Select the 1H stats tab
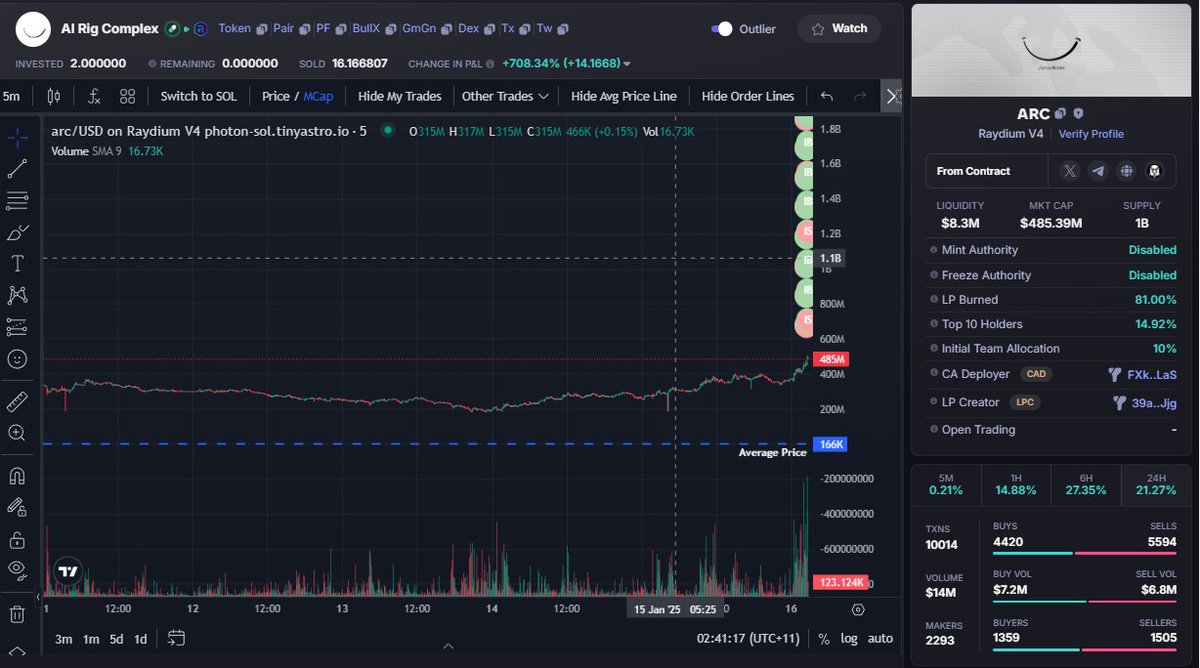 pos(1016,484)
